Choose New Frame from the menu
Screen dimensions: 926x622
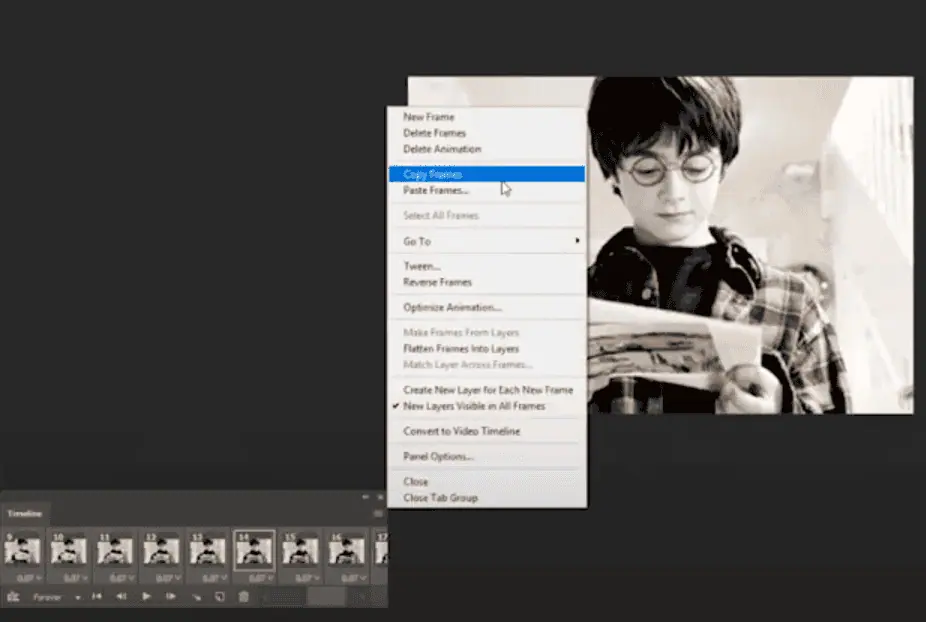point(487,117)
